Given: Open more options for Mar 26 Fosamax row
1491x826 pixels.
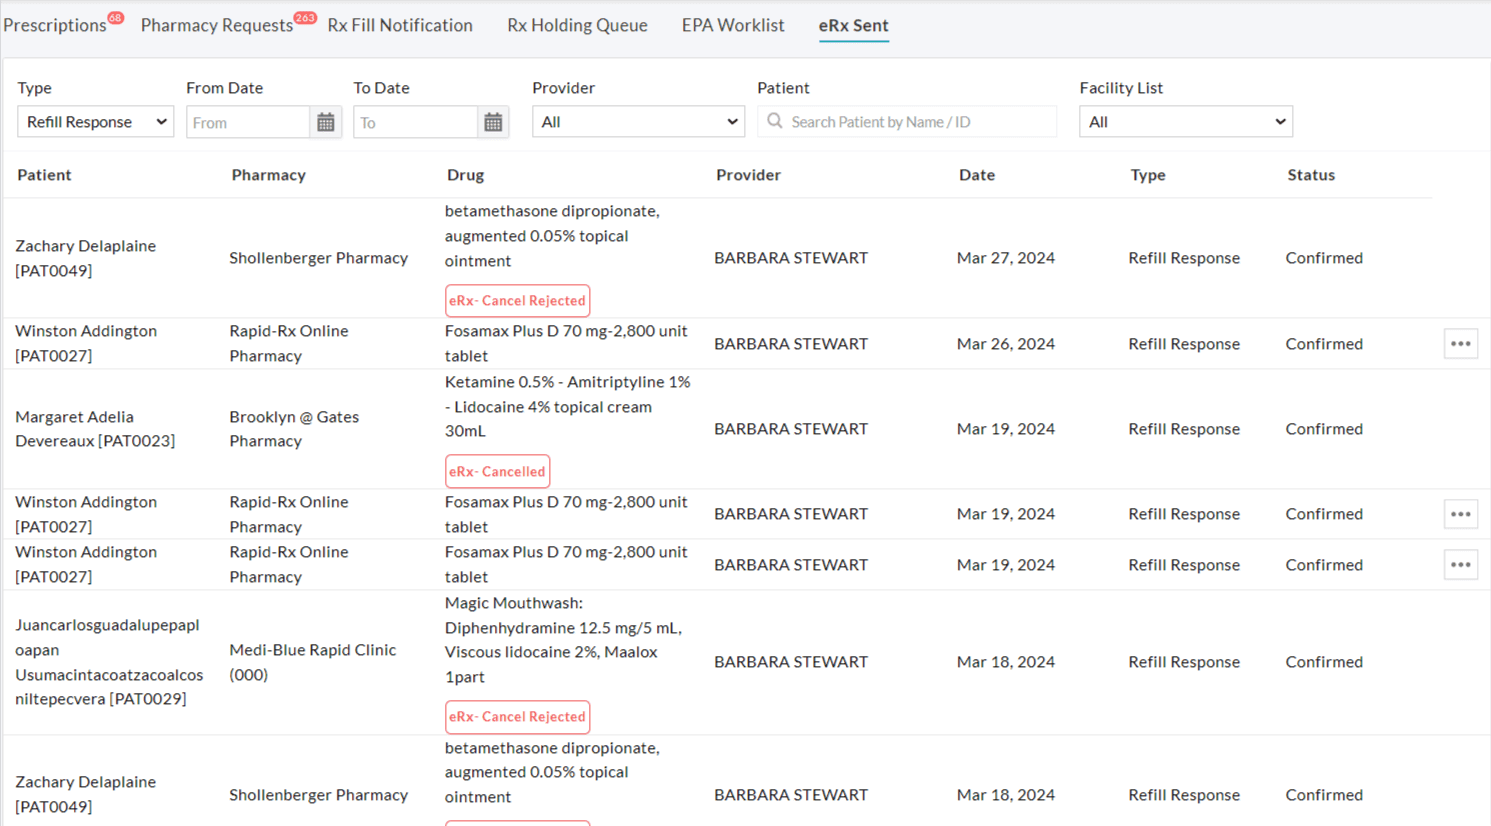Looking at the screenshot, I should 1460,344.
